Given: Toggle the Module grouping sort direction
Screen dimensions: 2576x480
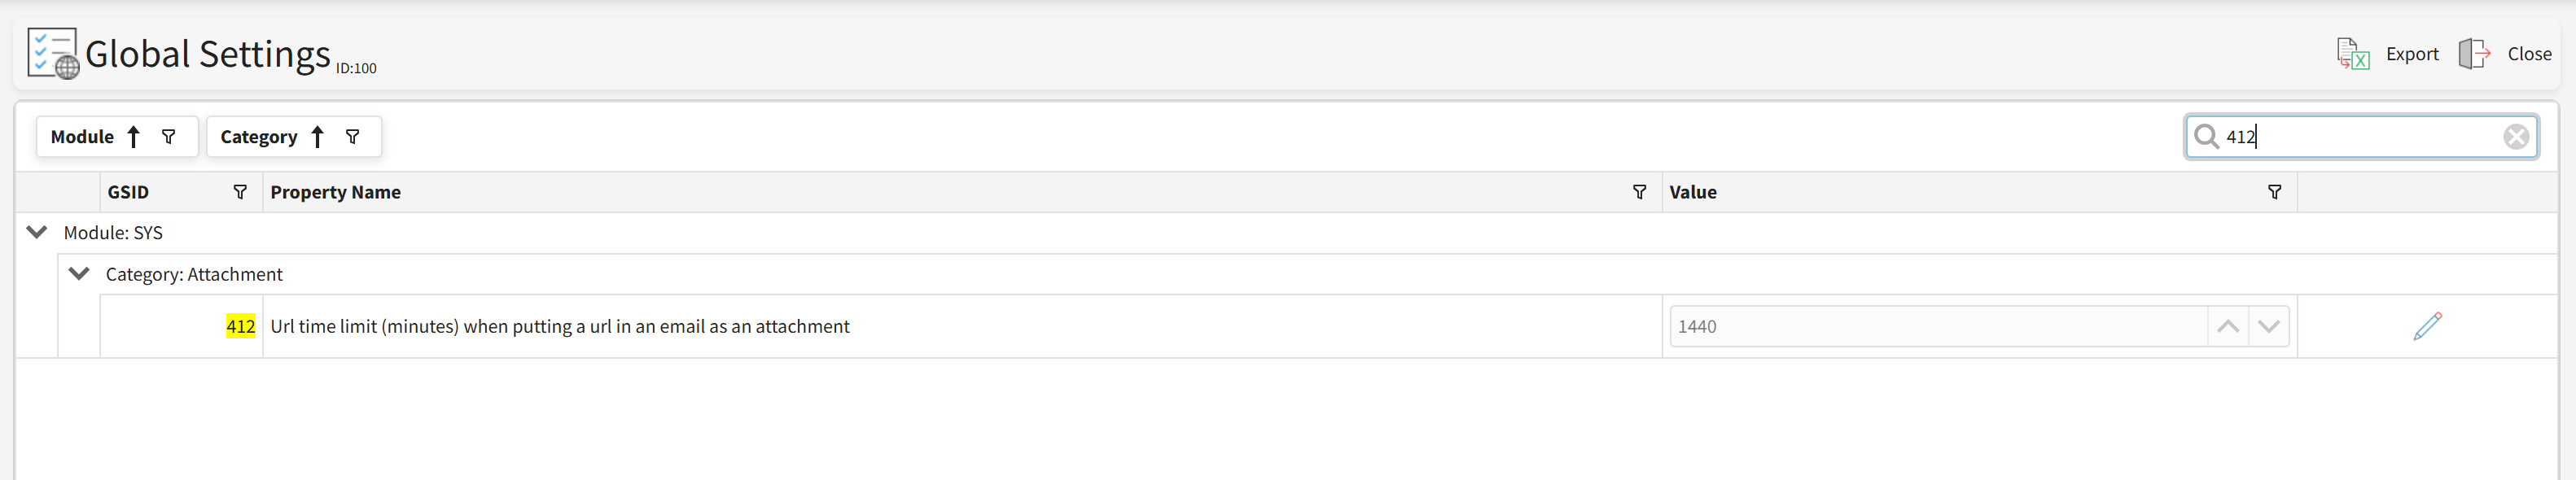Looking at the screenshot, I should 133,137.
